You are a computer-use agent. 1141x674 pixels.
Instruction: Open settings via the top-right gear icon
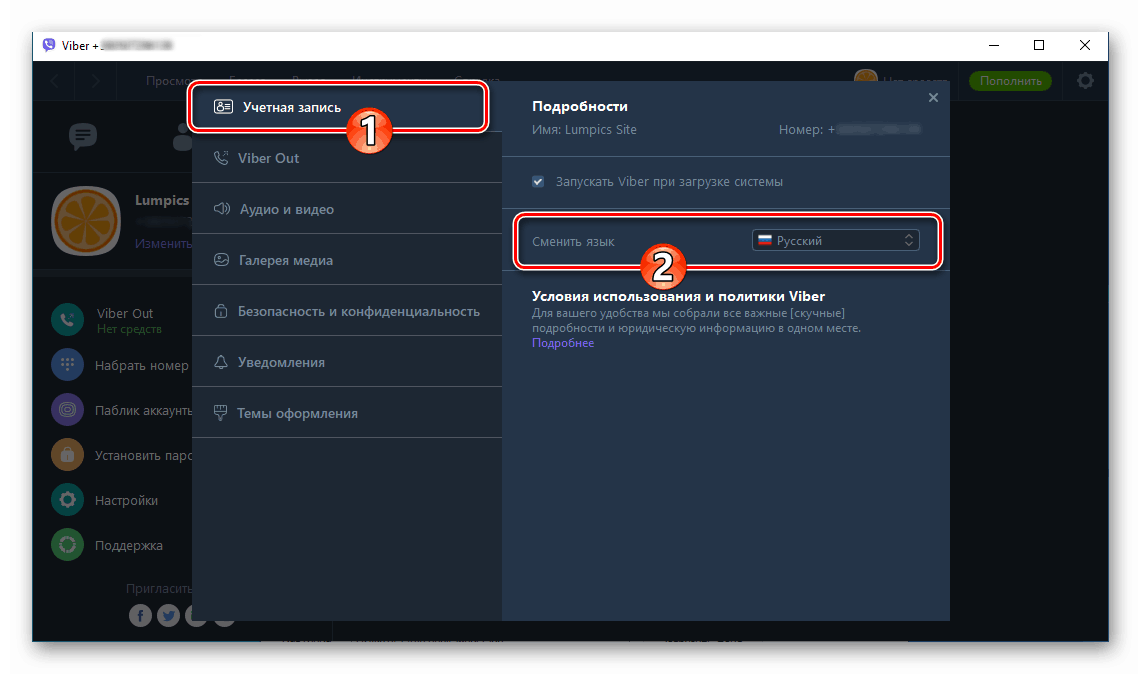(1085, 81)
